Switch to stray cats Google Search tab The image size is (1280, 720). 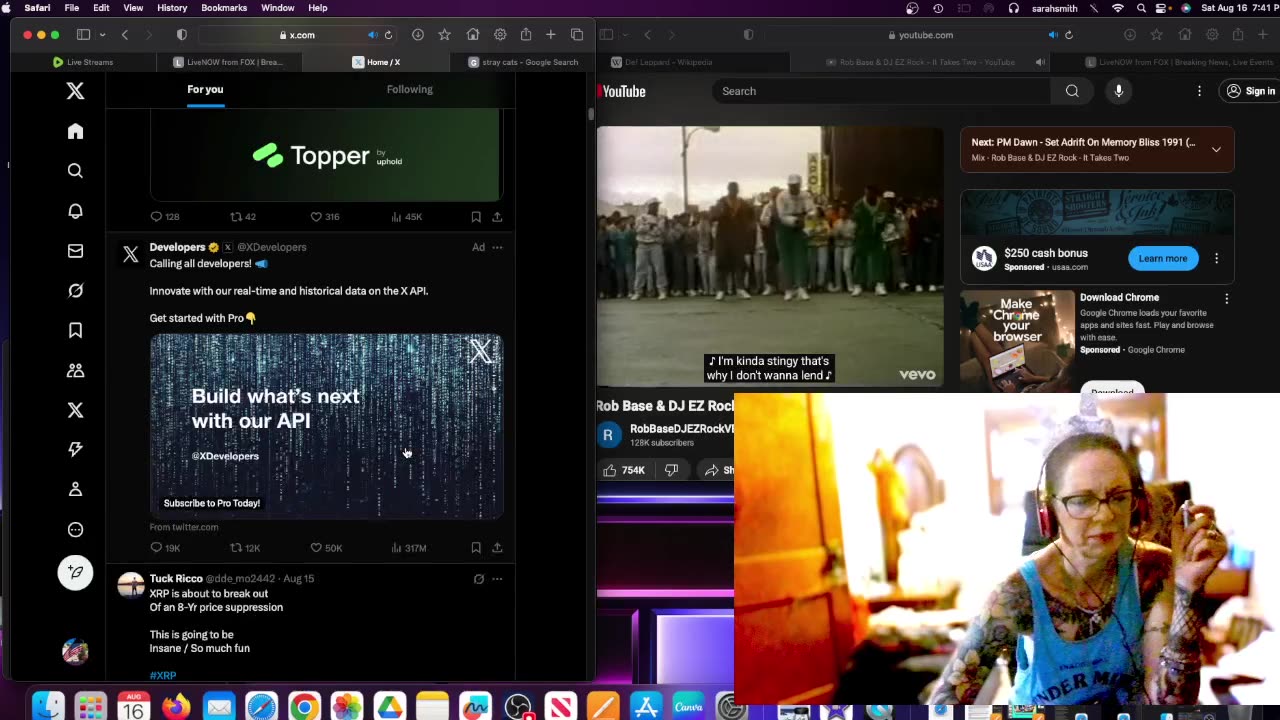[x=523, y=62]
